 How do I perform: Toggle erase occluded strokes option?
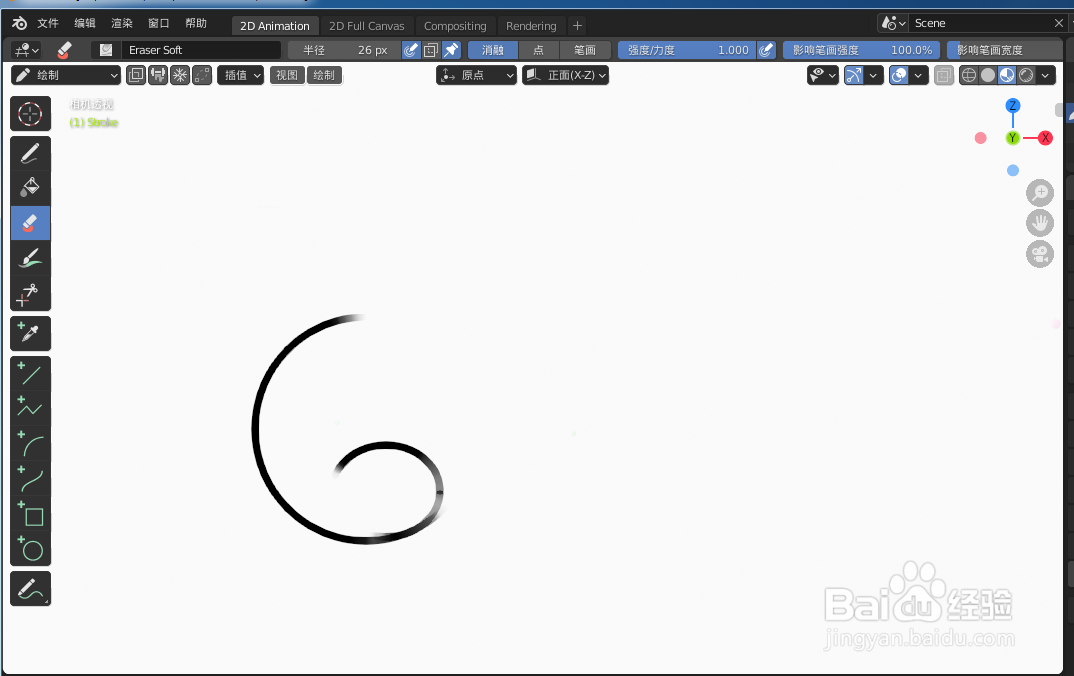(x=431, y=50)
